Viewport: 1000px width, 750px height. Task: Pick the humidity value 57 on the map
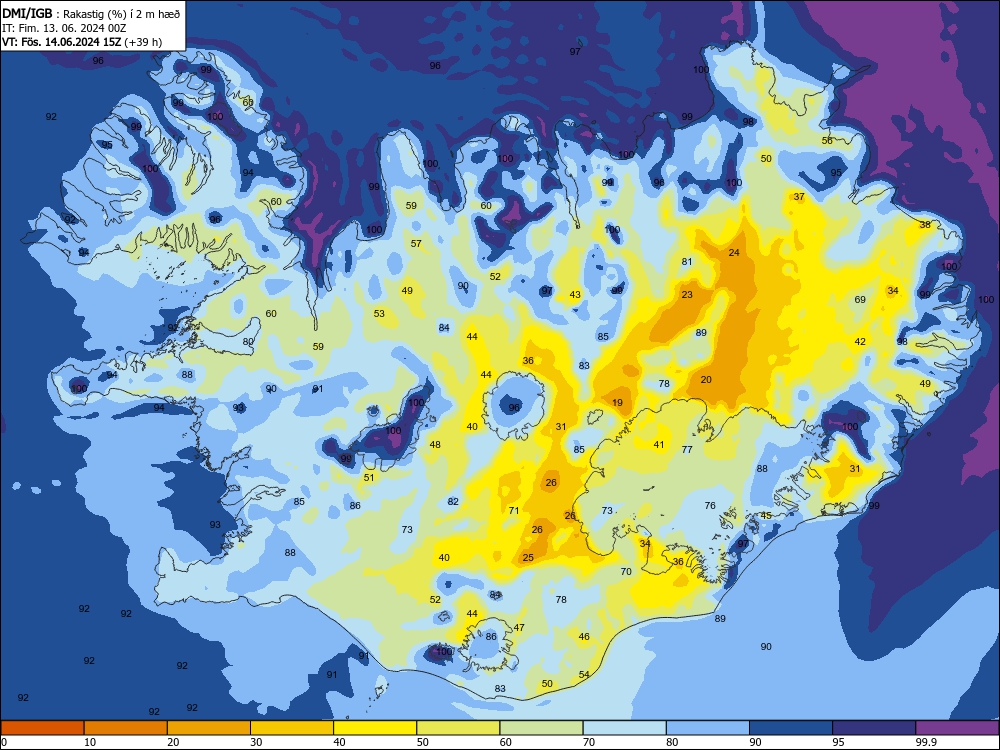416,244
